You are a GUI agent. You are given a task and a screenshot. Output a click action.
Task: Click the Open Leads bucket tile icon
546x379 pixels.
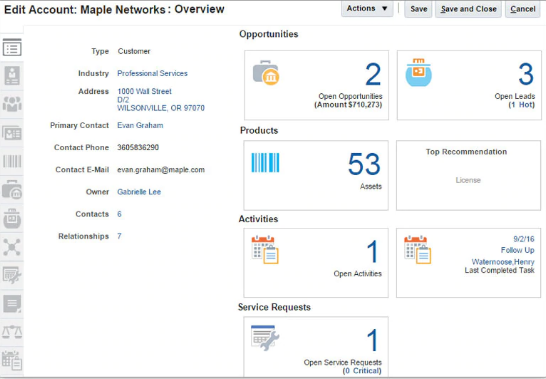419,72
